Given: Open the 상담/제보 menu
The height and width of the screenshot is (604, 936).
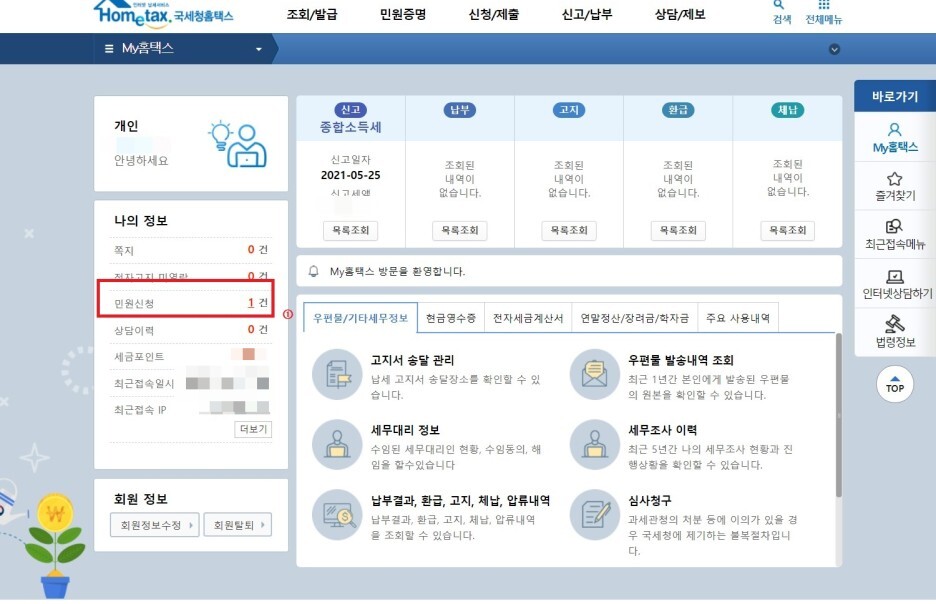Looking at the screenshot, I should pos(680,14).
